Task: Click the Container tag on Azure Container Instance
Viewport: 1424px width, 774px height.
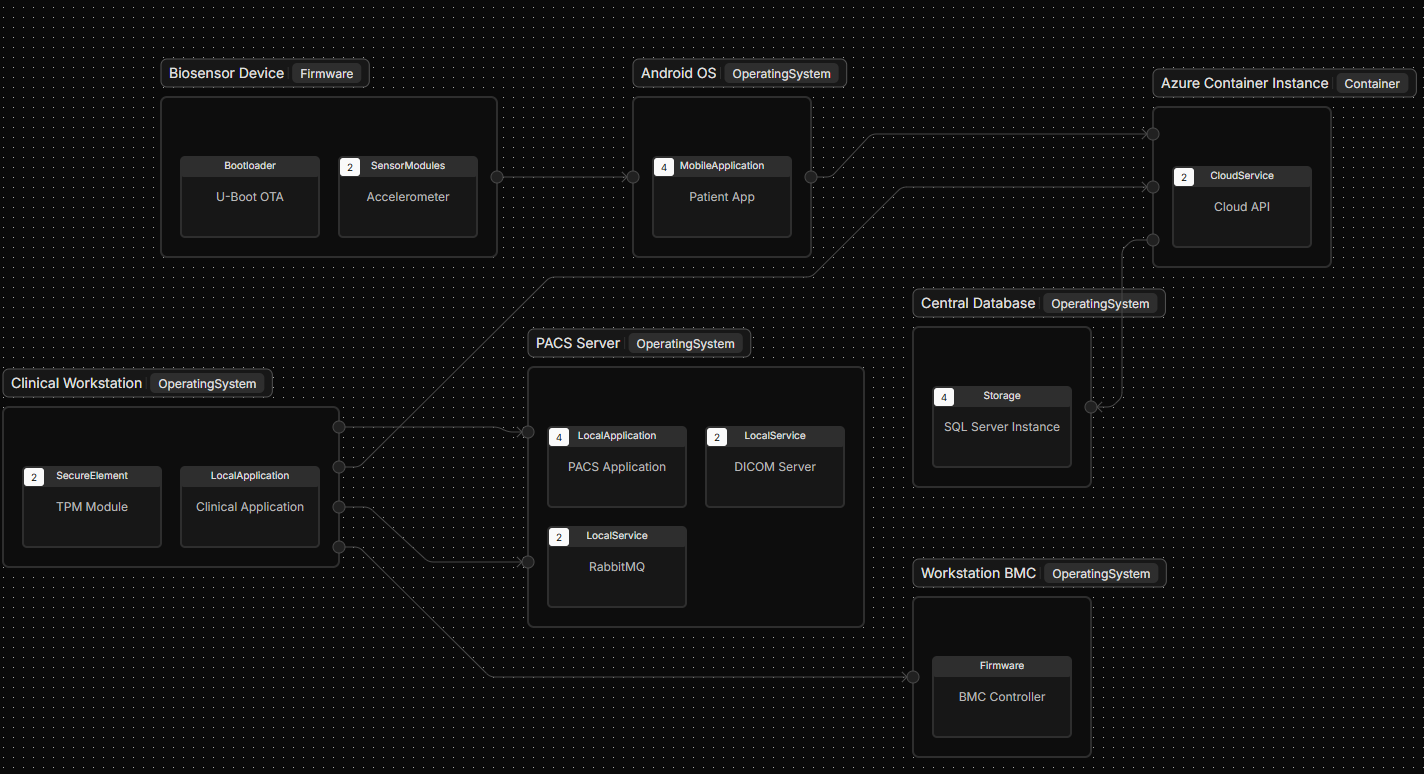Action: click(x=1371, y=83)
